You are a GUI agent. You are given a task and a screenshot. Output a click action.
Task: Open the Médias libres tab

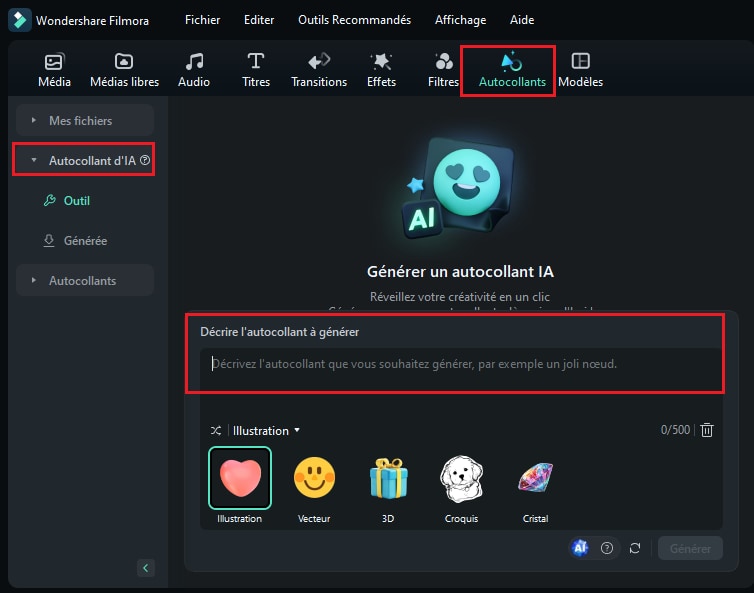pos(125,70)
